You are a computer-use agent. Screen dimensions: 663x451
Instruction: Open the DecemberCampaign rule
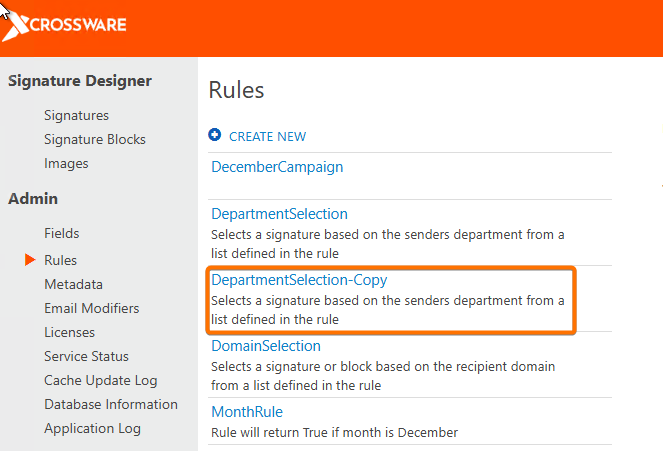pos(277,167)
